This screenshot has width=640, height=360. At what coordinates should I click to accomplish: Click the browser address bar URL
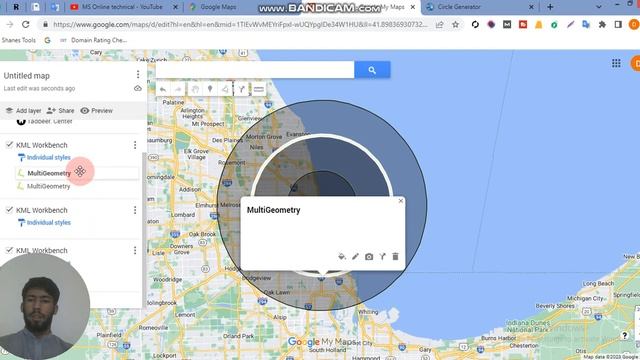coord(241,24)
